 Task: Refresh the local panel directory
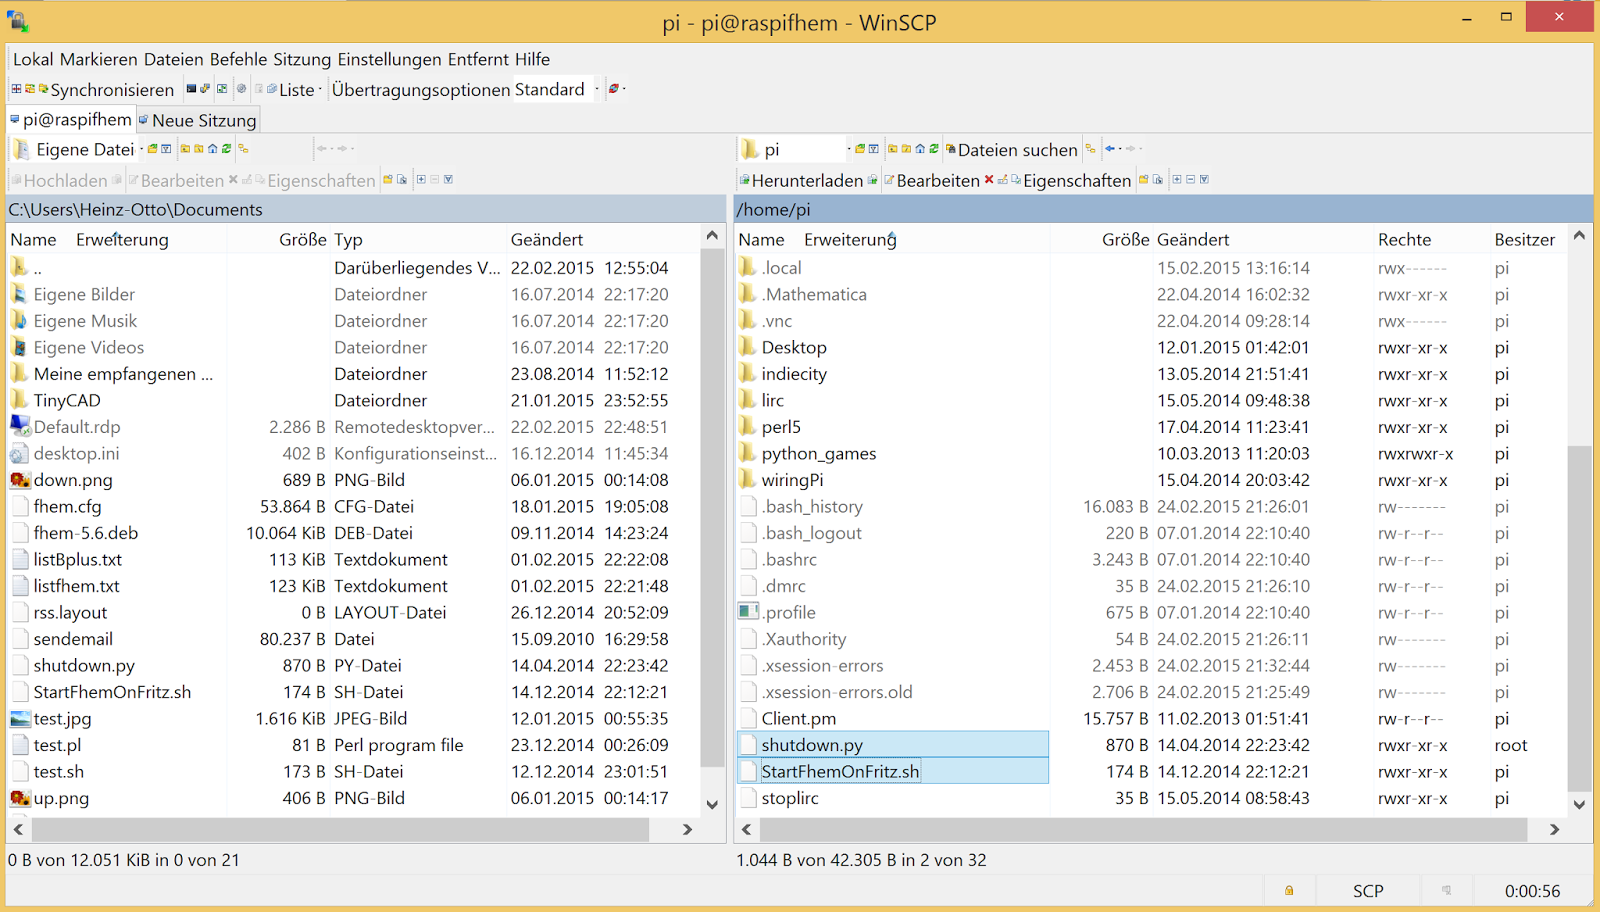pyautogui.click(x=226, y=149)
